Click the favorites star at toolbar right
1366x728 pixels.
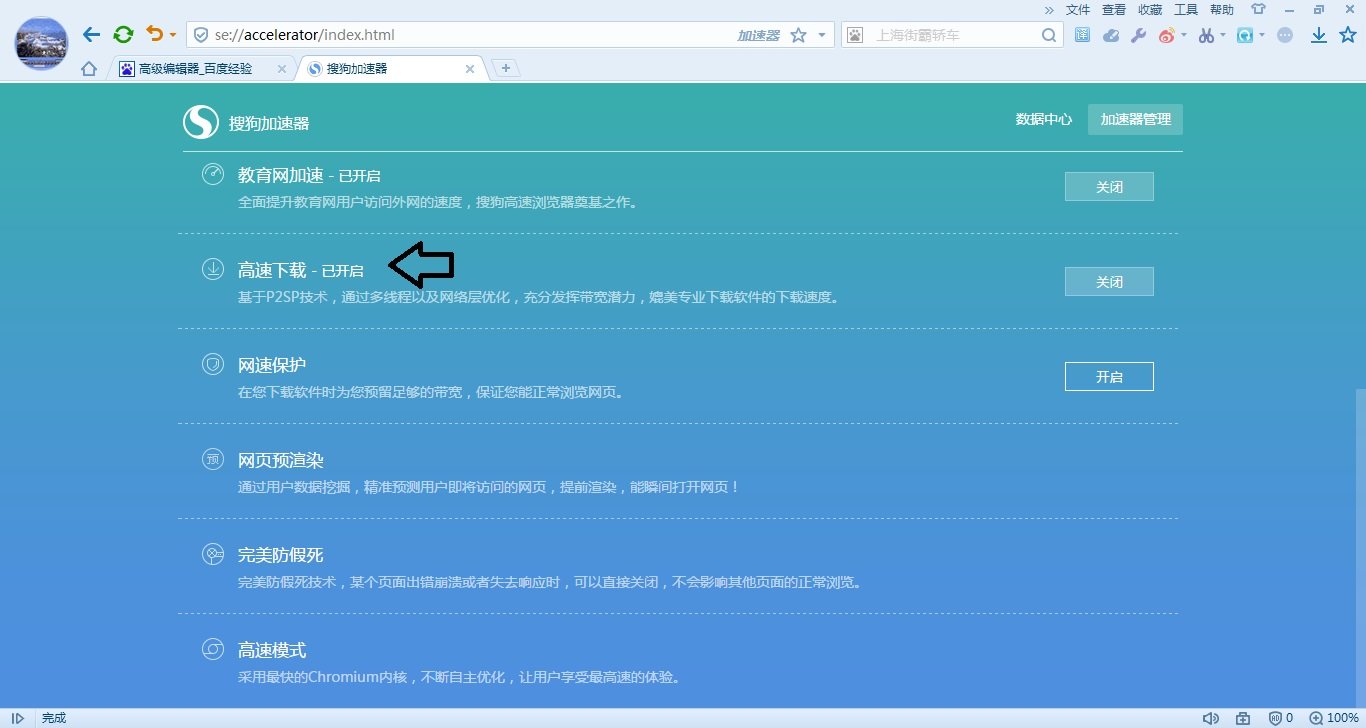(x=1348, y=34)
